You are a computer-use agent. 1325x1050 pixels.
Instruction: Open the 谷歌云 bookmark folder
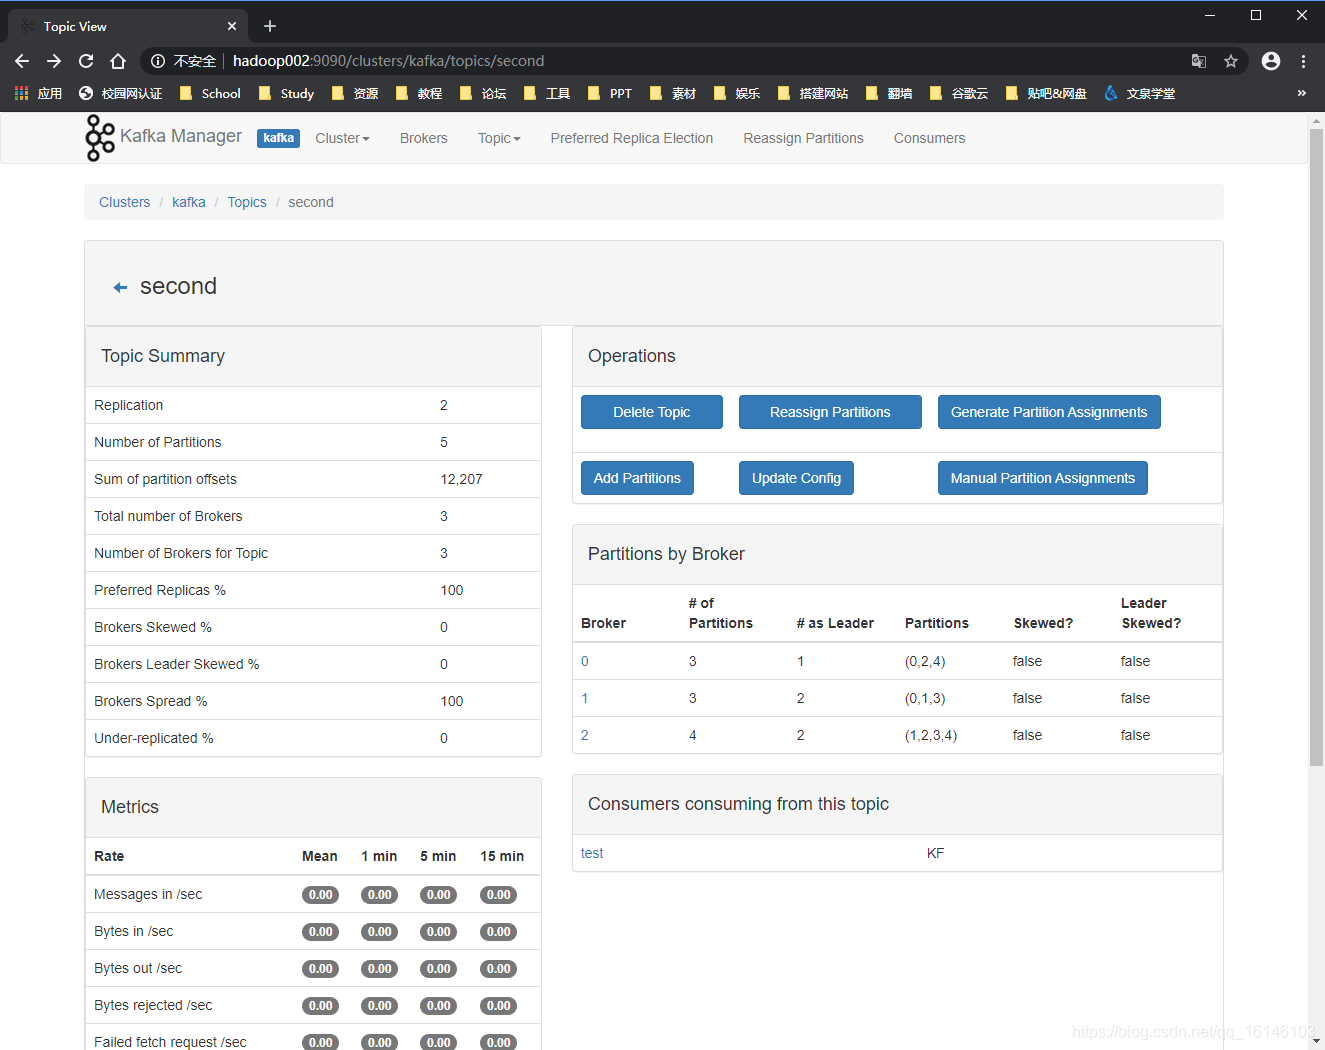tap(959, 93)
